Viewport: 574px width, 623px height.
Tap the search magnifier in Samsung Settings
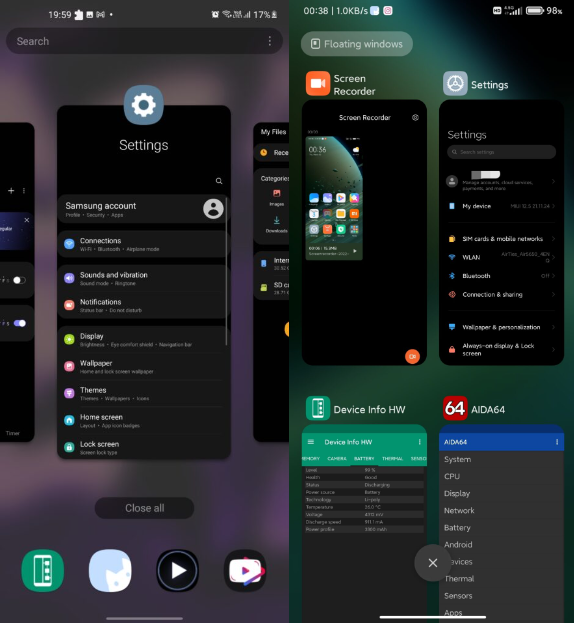(x=219, y=181)
